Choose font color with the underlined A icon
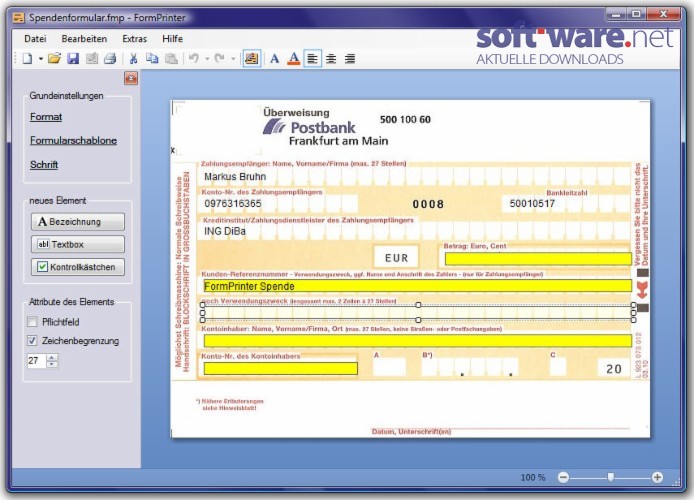Screen dimensions: 694x500 click(293, 59)
